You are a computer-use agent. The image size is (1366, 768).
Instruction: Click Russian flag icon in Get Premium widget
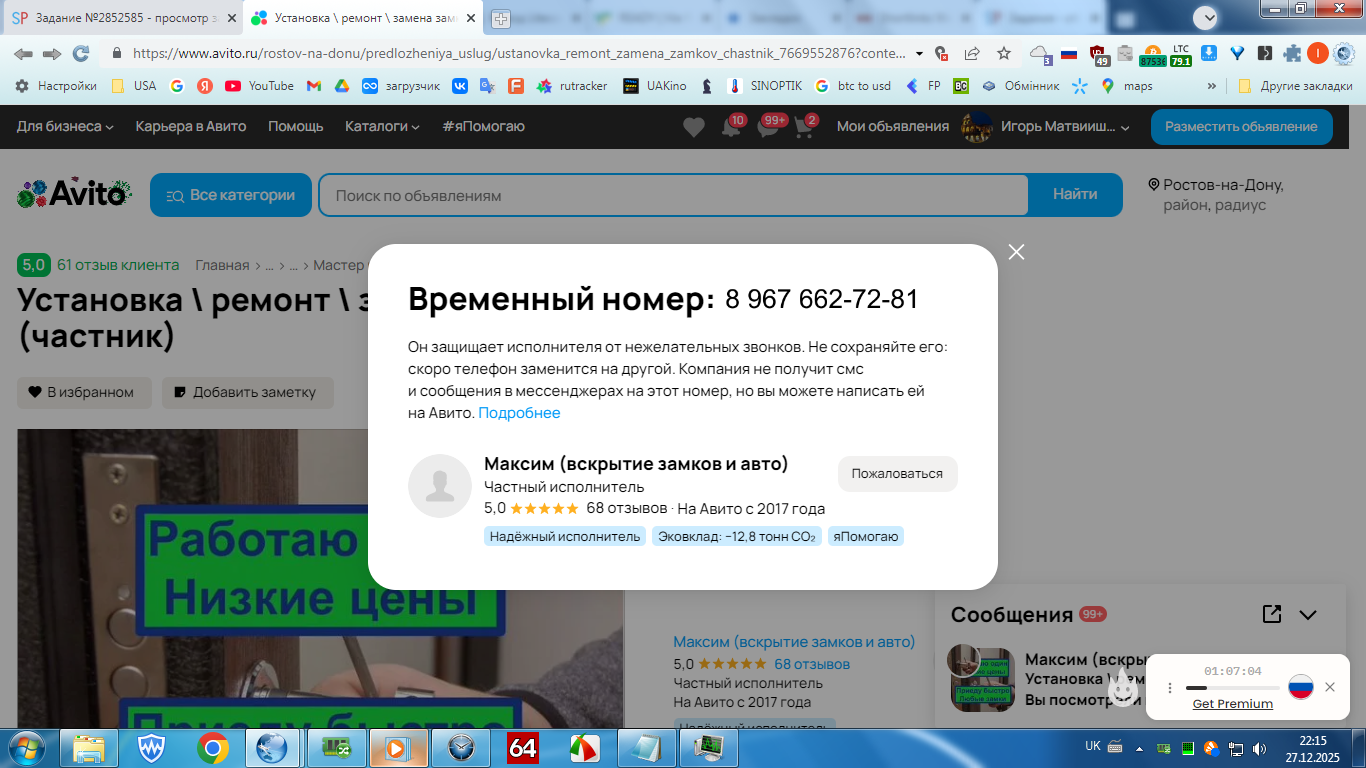point(1300,687)
